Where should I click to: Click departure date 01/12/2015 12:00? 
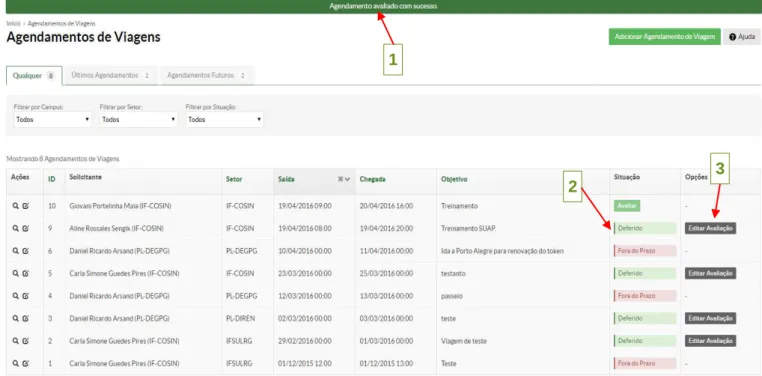(x=305, y=363)
